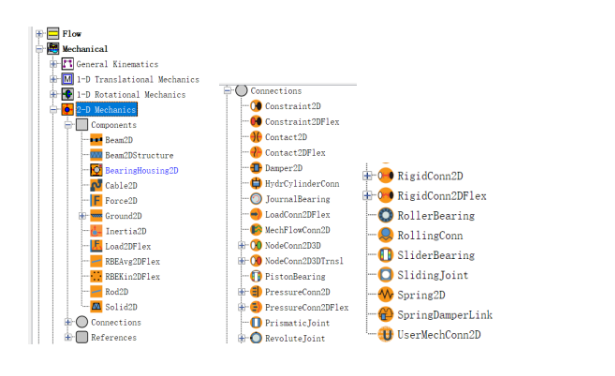Image resolution: width=615 pixels, height=376 pixels.
Task: Select the UserMechConn2D icon
Action: coord(386,334)
